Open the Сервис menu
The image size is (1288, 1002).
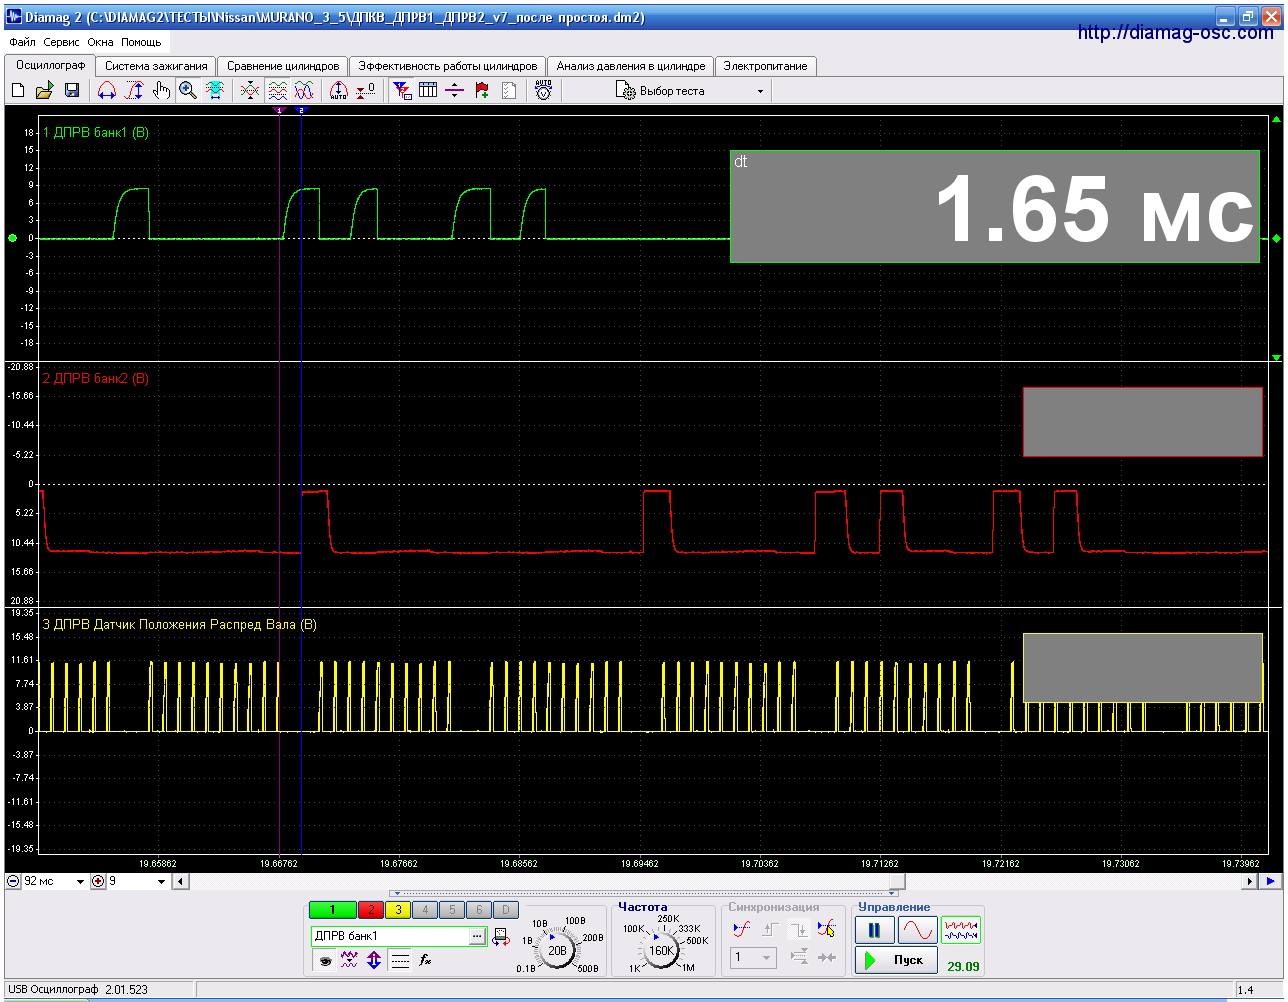coord(61,43)
